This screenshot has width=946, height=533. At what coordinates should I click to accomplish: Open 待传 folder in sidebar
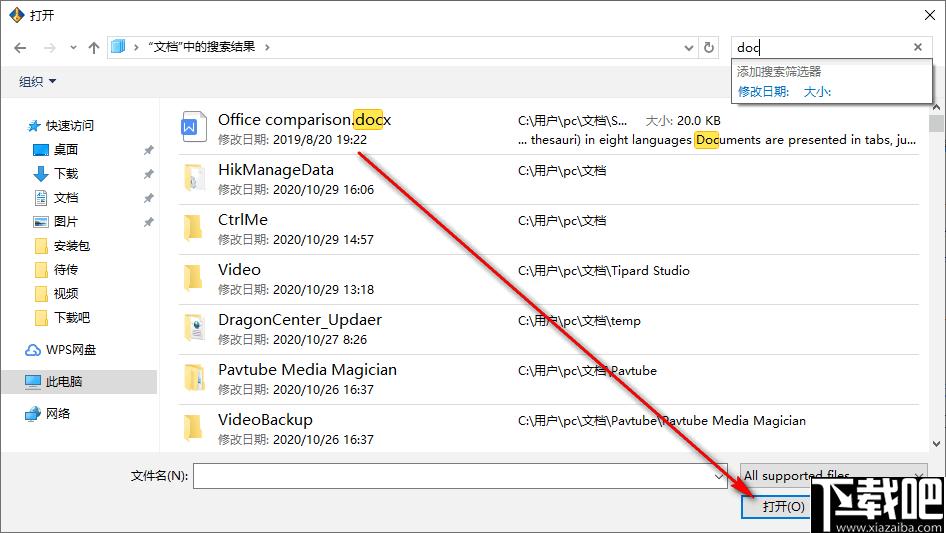pyautogui.click(x=56, y=270)
